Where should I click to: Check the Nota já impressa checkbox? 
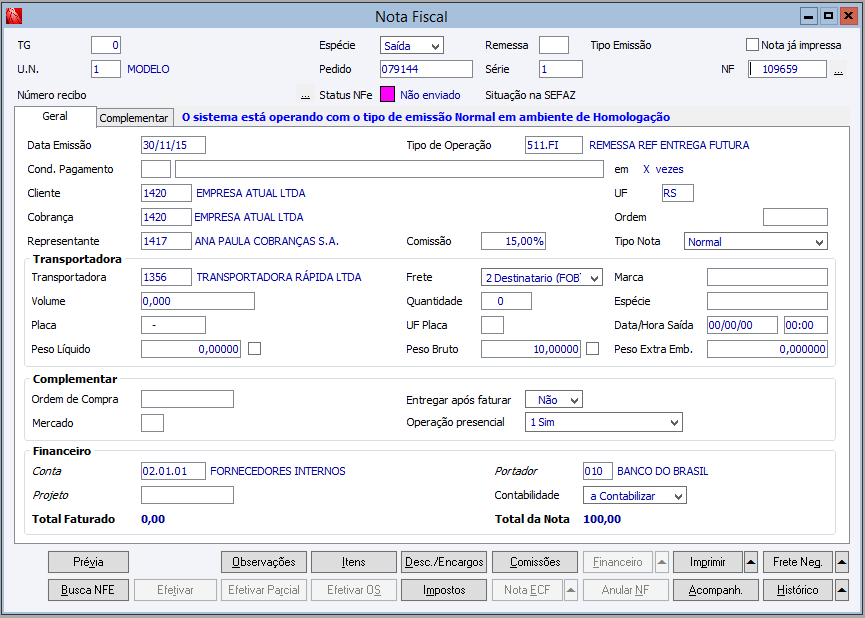(x=752, y=45)
